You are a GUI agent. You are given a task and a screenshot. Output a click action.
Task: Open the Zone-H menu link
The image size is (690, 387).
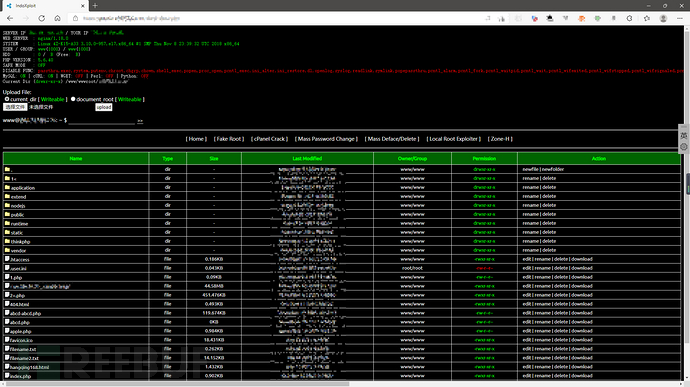[500, 139]
